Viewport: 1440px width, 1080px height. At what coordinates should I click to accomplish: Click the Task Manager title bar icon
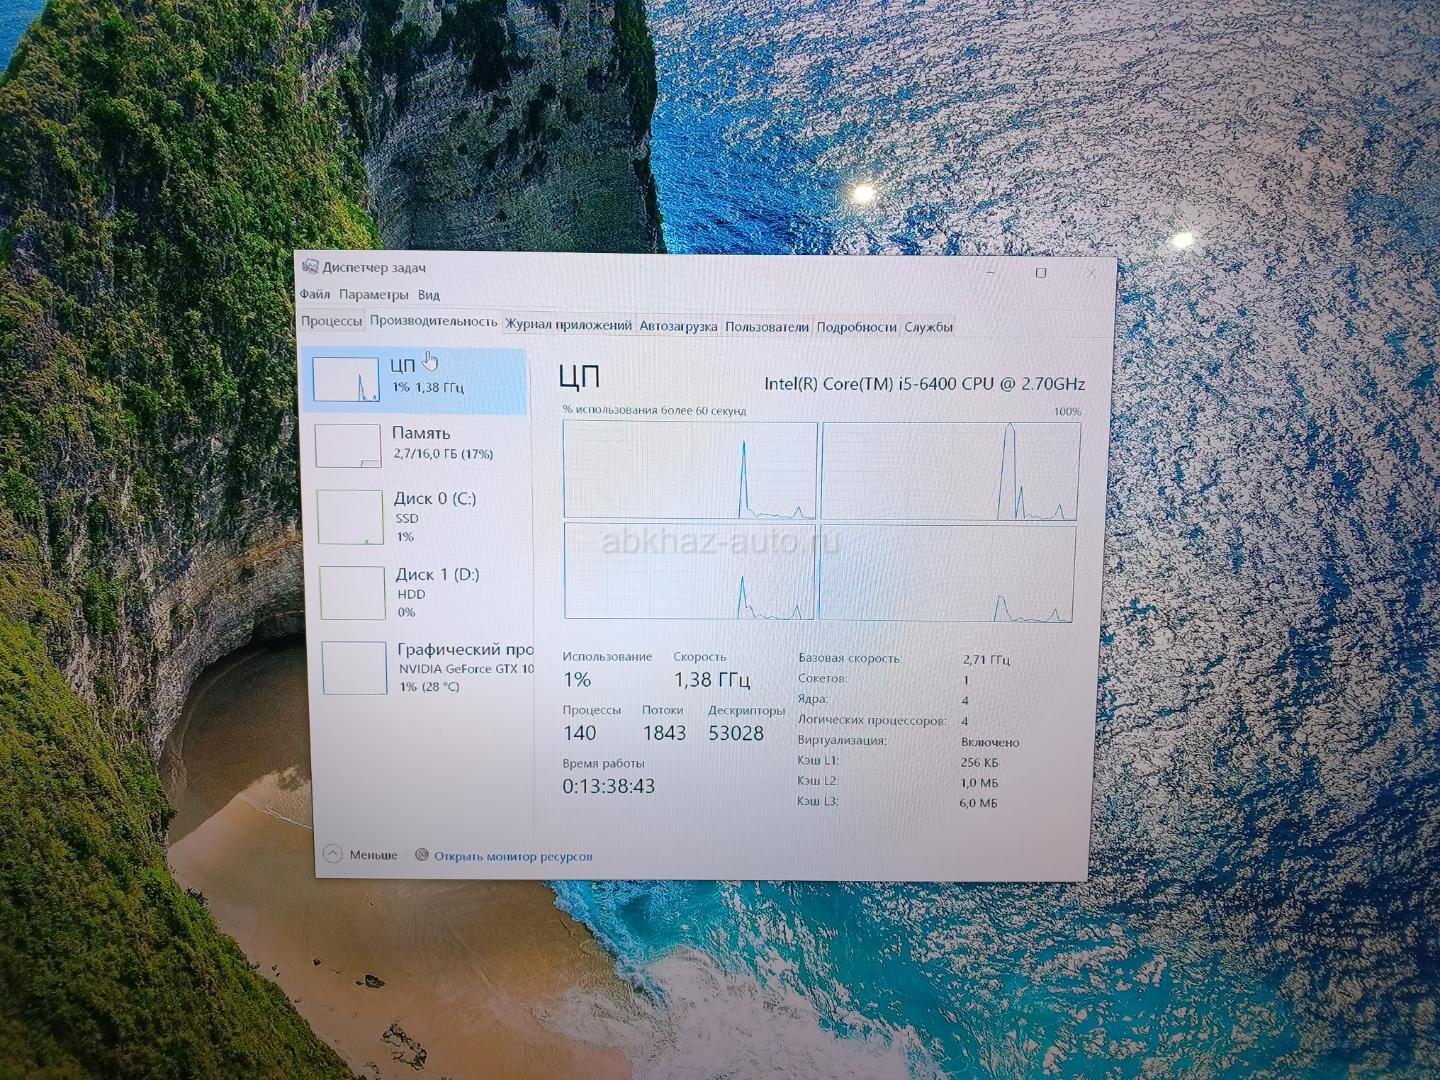(310, 267)
